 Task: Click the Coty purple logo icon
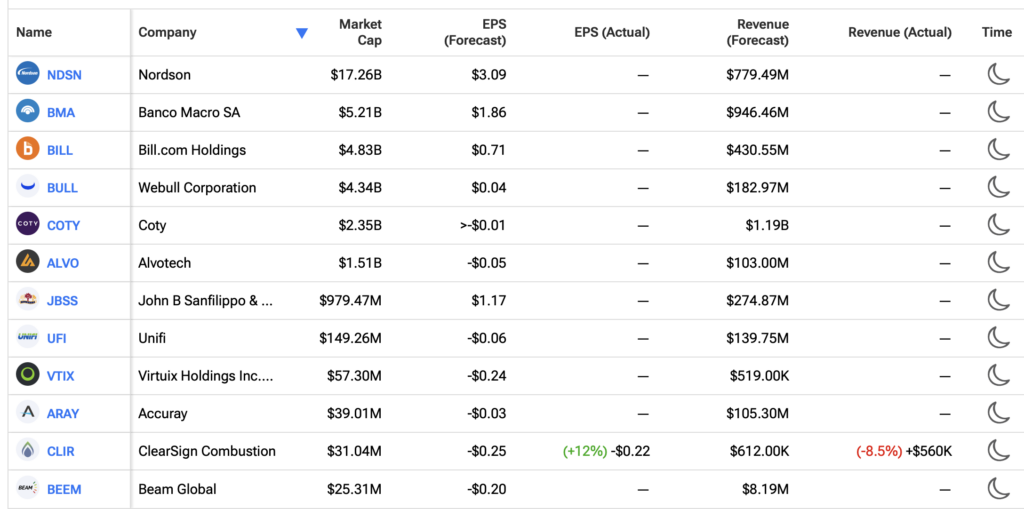pyautogui.click(x=27, y=225)
